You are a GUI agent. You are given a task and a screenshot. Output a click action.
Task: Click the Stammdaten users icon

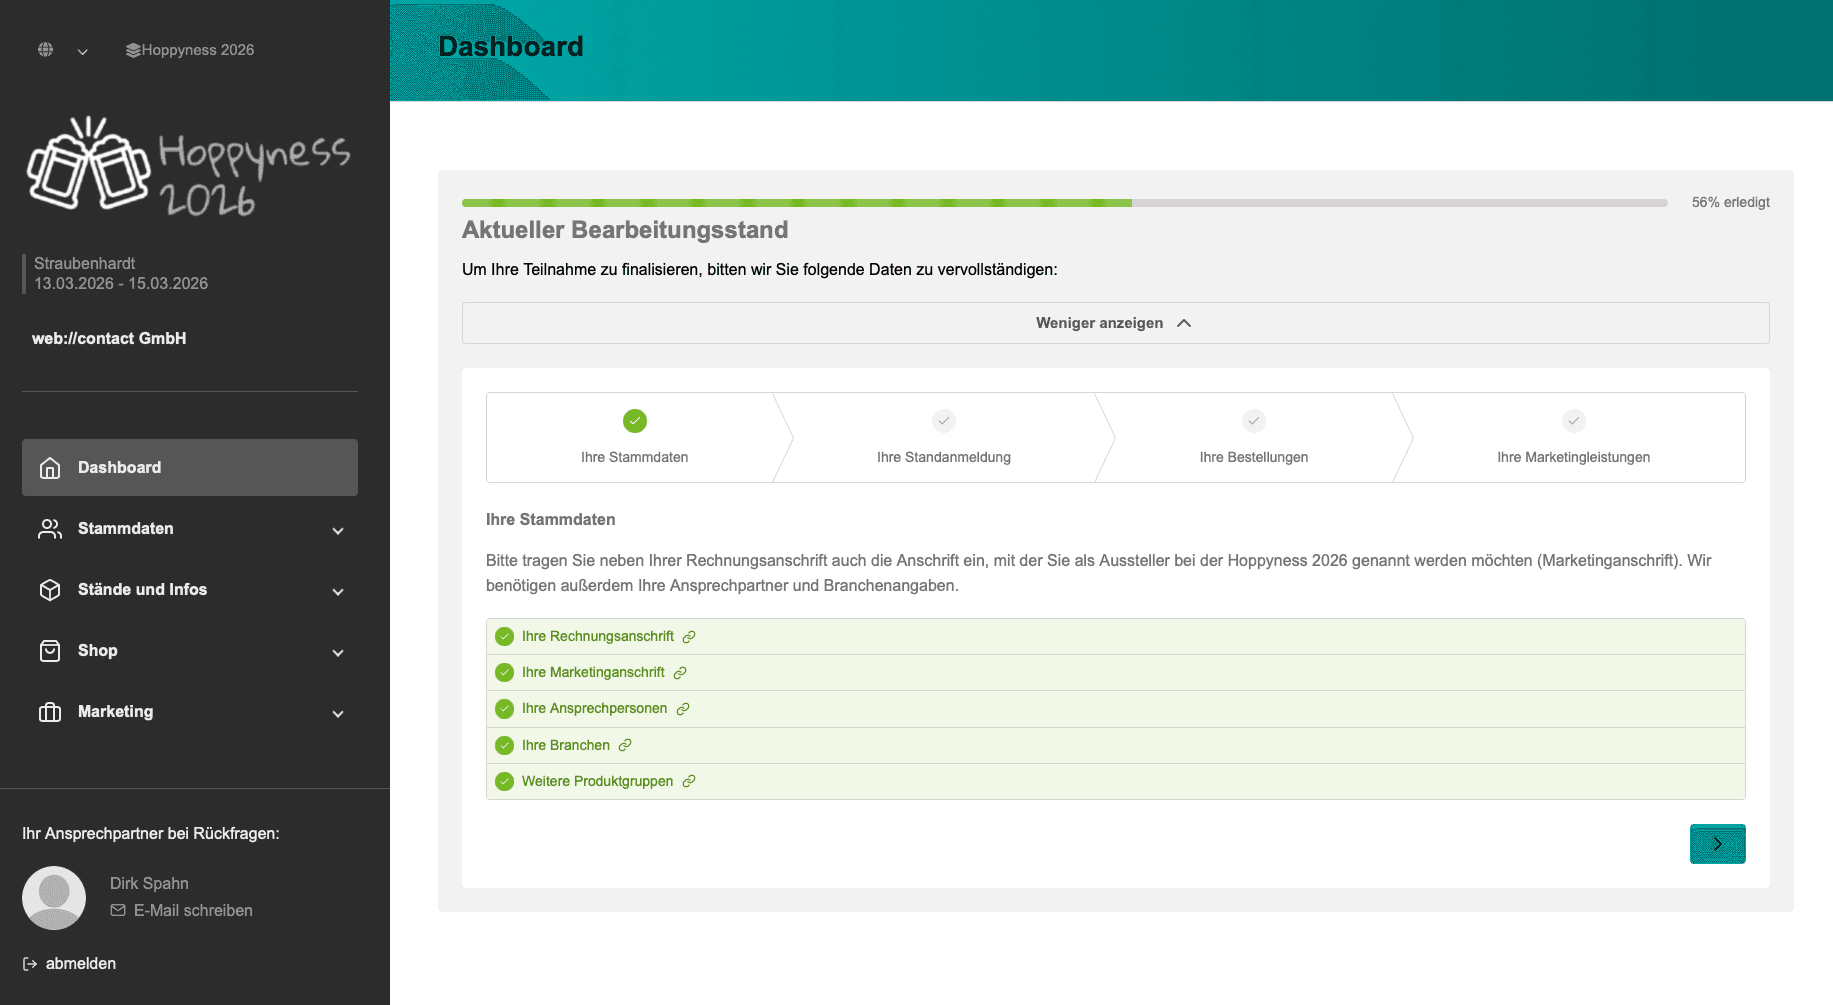[50, 529]
